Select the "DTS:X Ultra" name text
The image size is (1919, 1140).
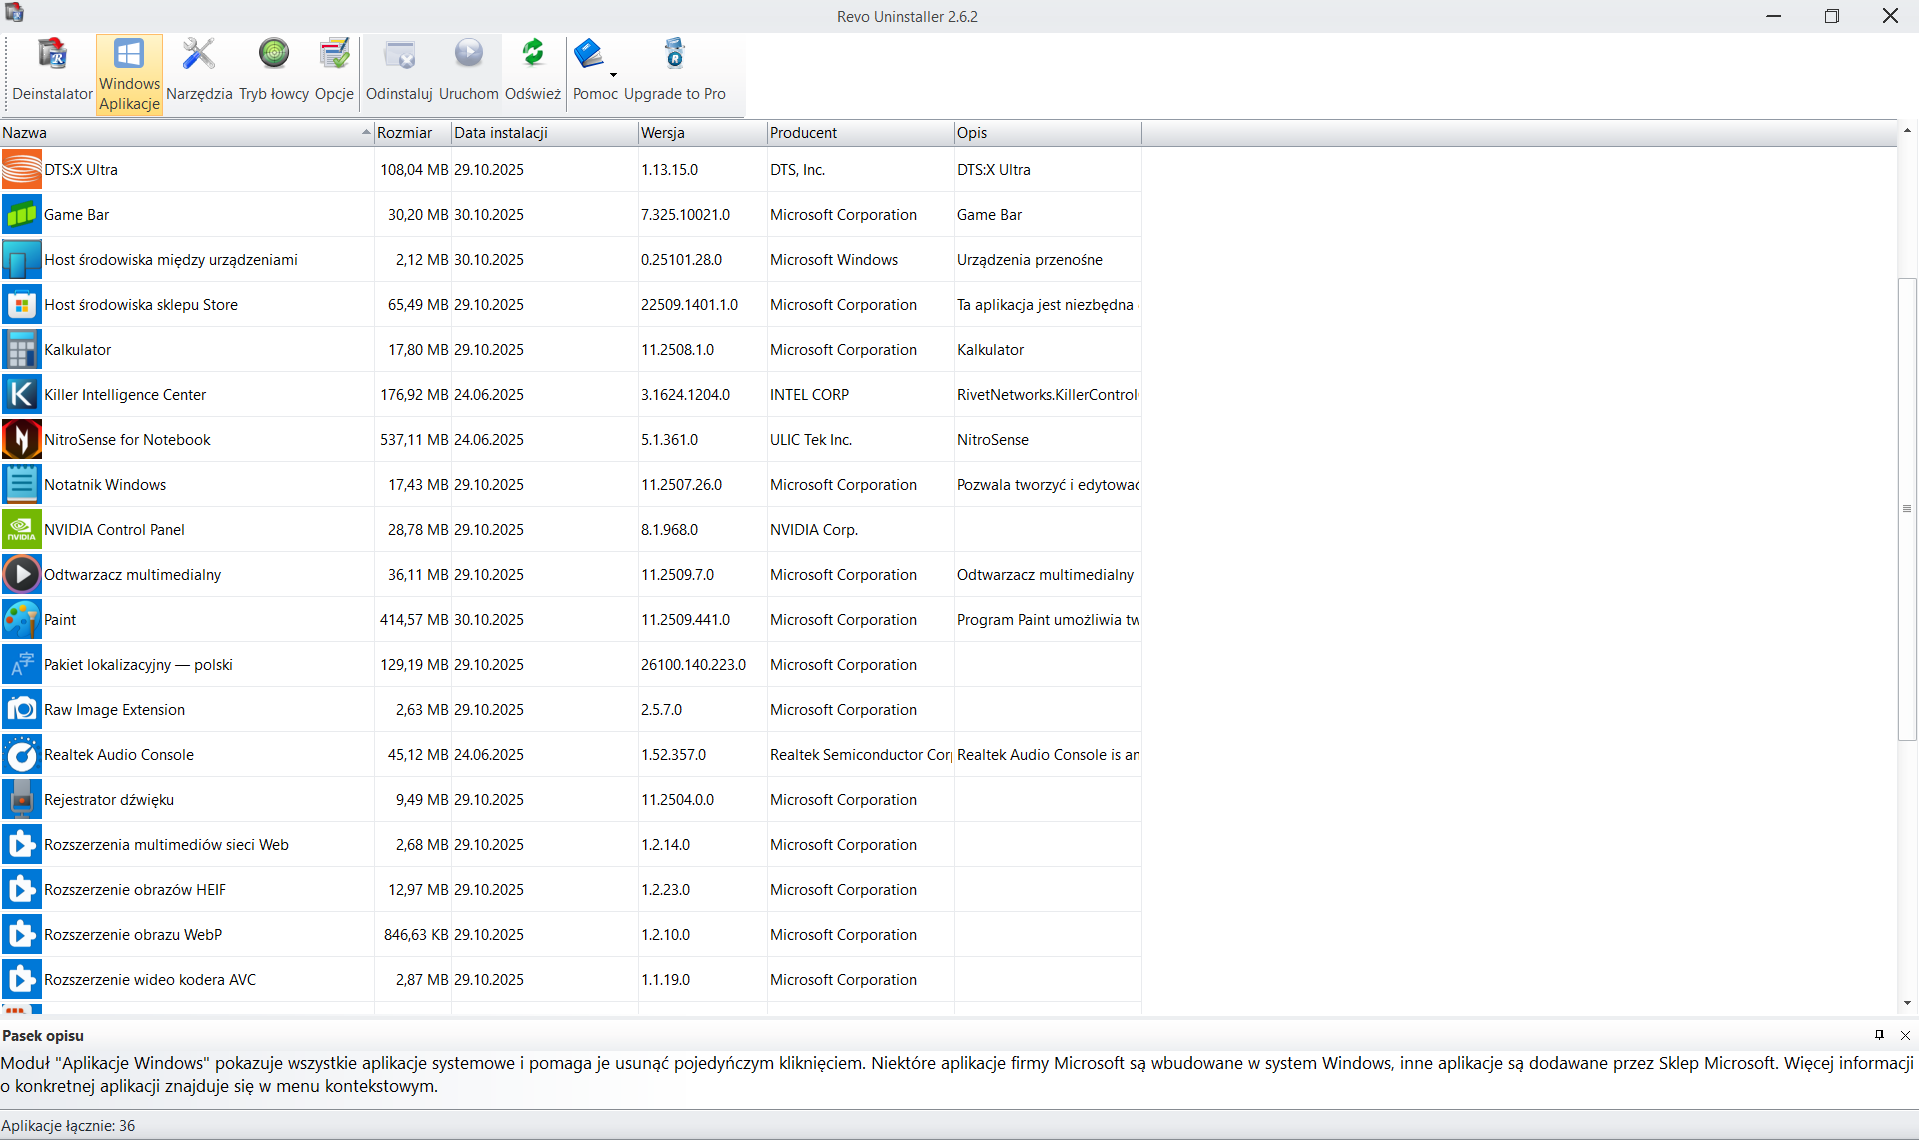point(81,170)
